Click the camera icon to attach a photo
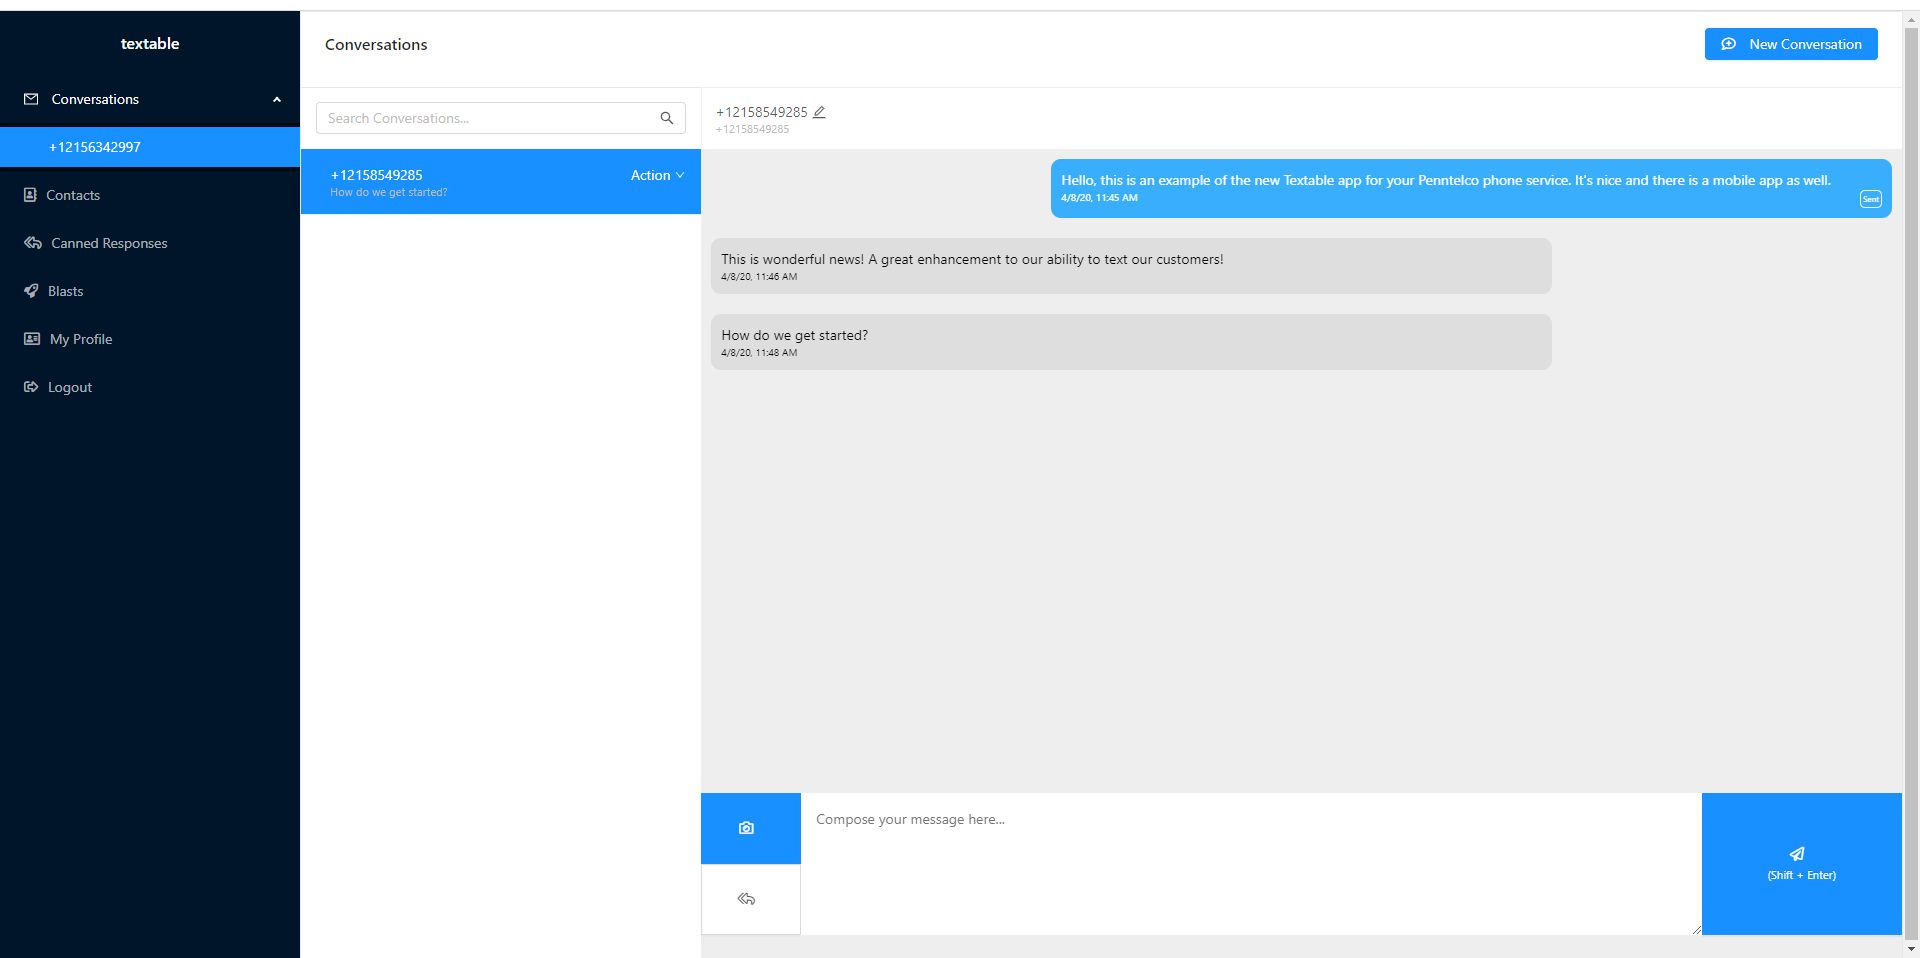Image resolution: width=1920 pixels, height=958 pixels. pos(746,828)
